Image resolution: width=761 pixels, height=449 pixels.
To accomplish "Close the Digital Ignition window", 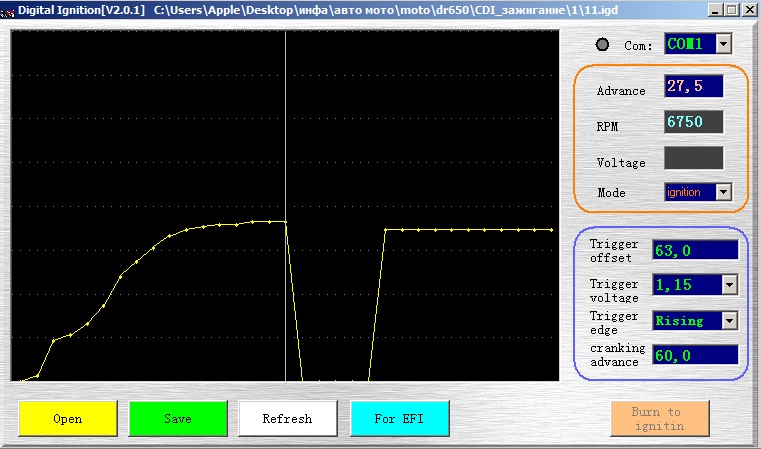I will pyautogui.click(x=750, y=10).
